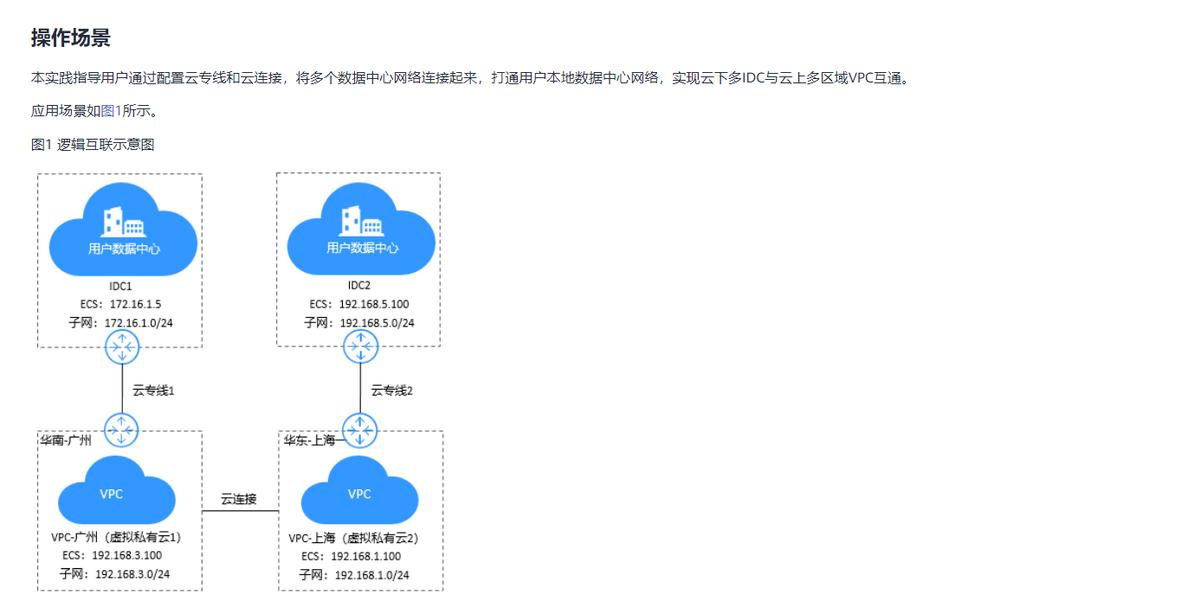Select the IDC1 用户数据中心 cloud icon
Viewport: 1200px width, 603px height.
point(122,230)
